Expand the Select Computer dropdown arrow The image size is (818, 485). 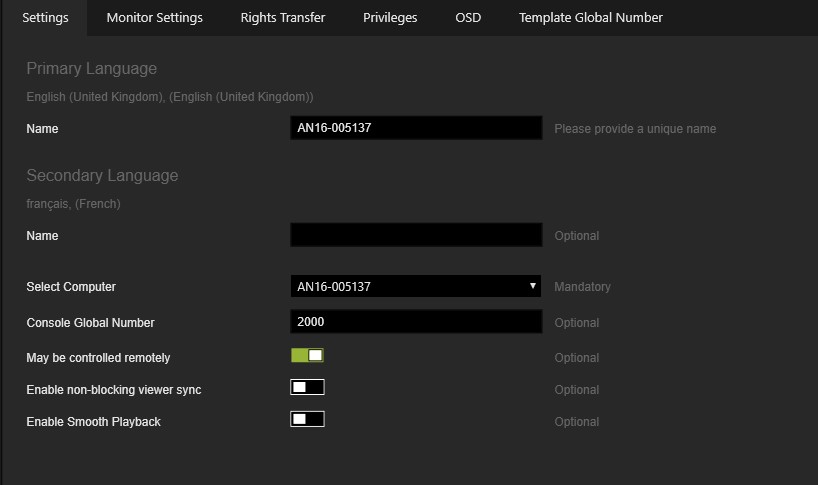coord(533,286)
